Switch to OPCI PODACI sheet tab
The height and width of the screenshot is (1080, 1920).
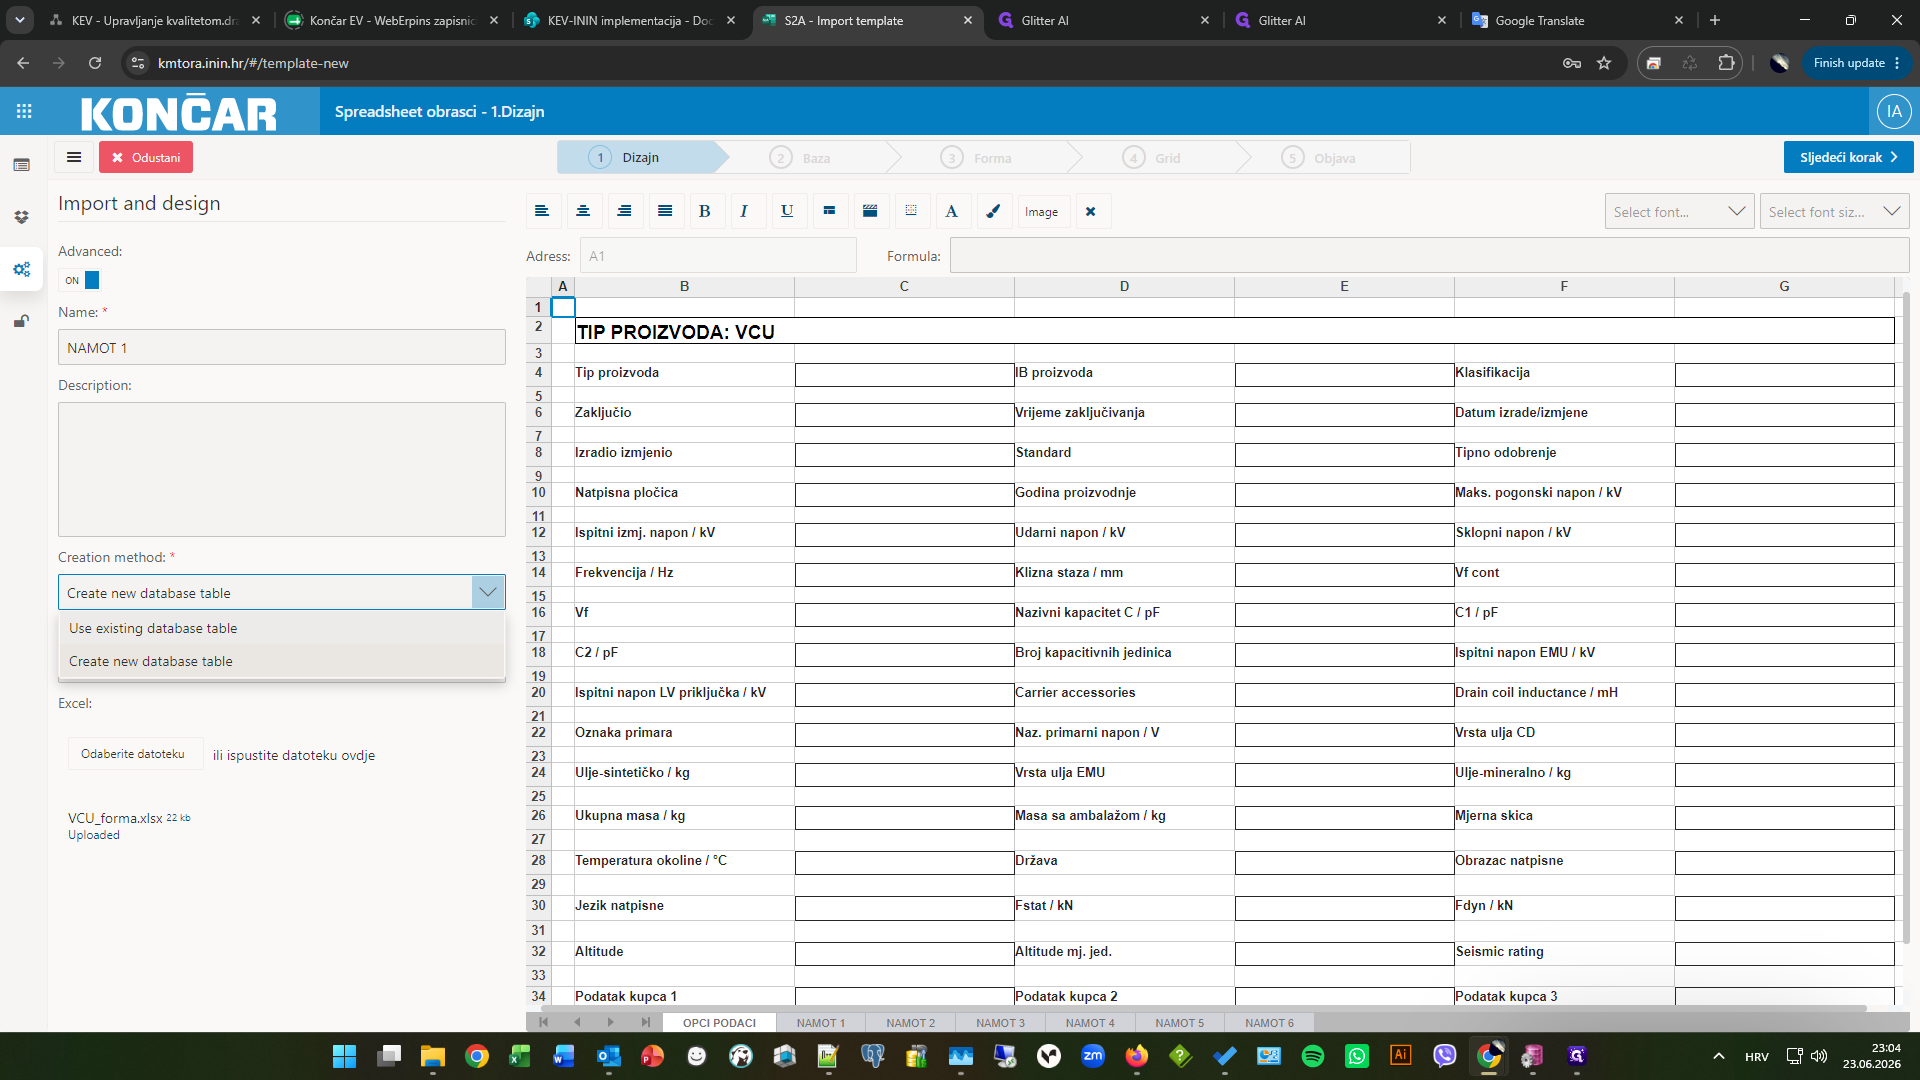[719, 1023]
